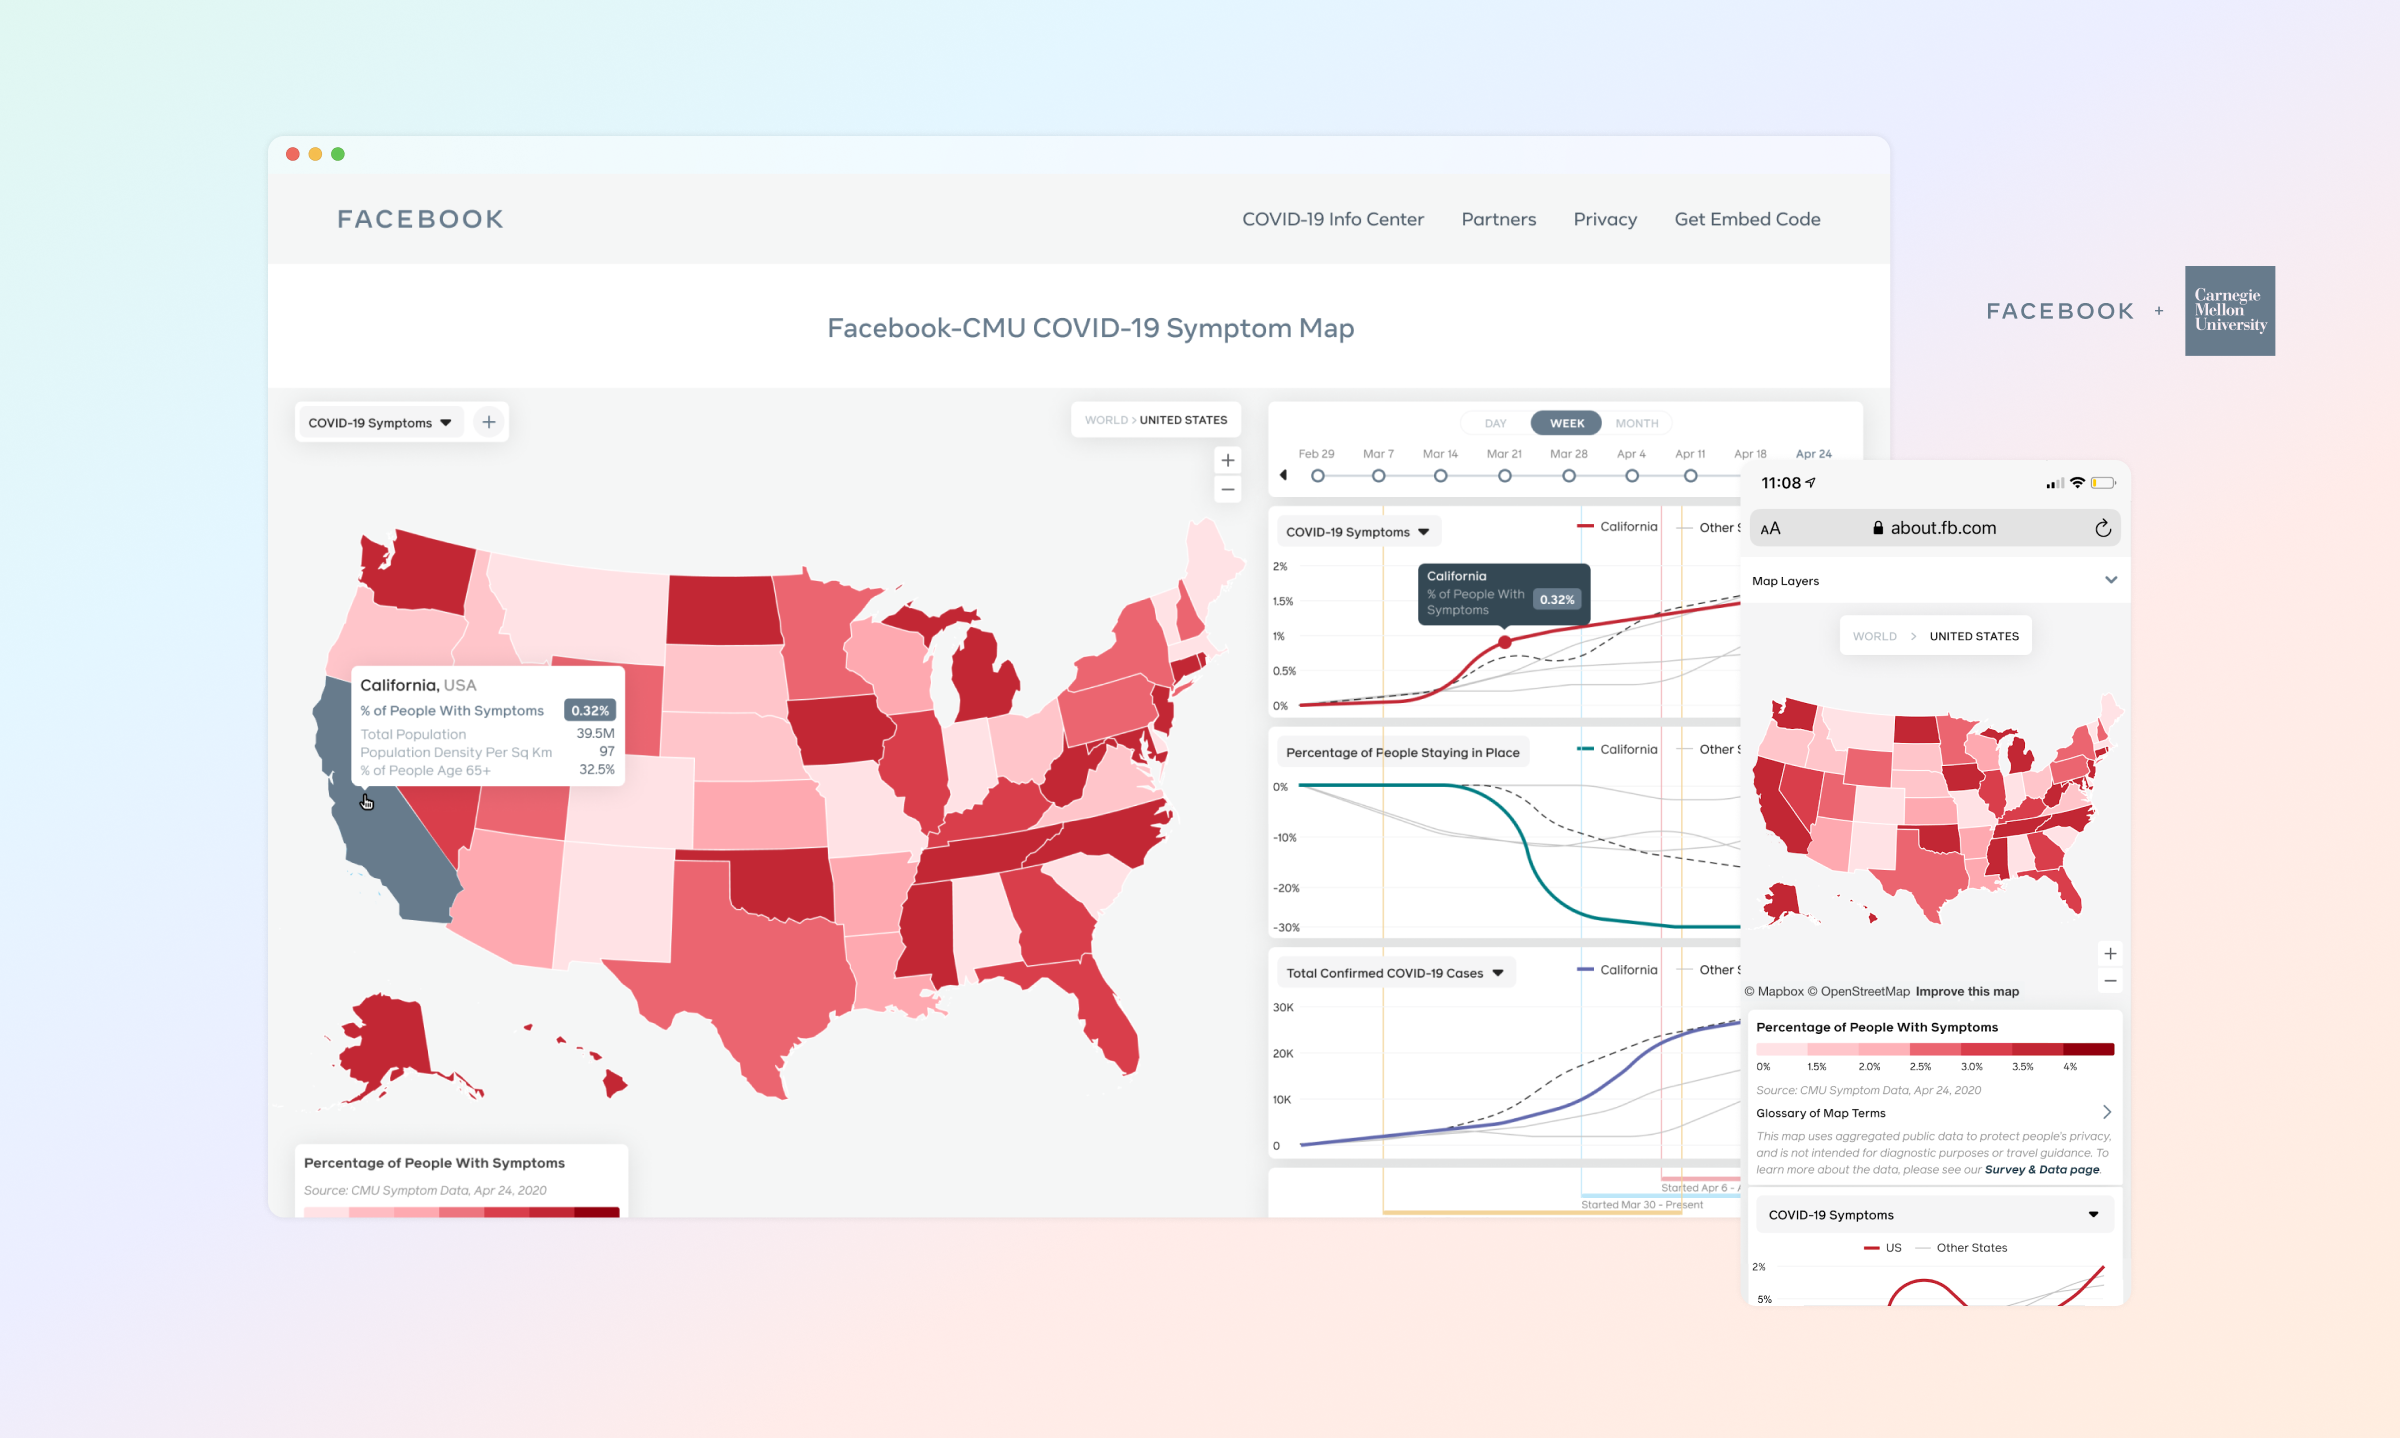Click the mobile reload page icon
This screenshot has height=1438, width=2400.
pos(2103,528)
